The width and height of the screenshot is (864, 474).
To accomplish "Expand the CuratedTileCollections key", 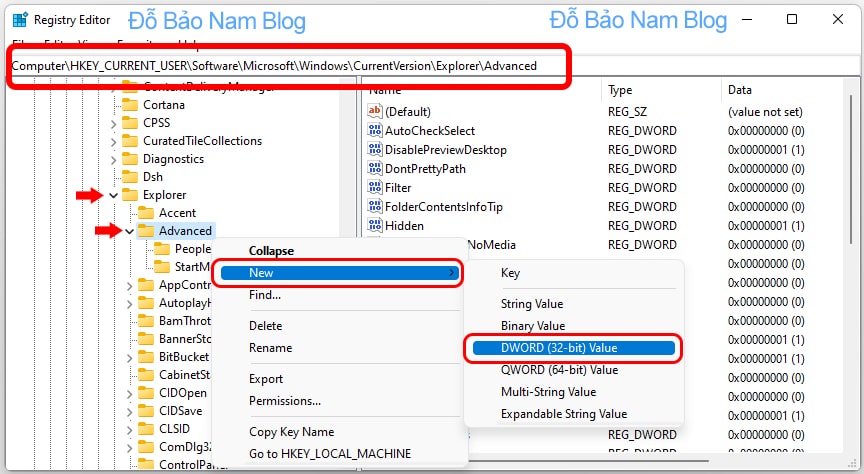I will pyautogui.click(x=114, y=142).
